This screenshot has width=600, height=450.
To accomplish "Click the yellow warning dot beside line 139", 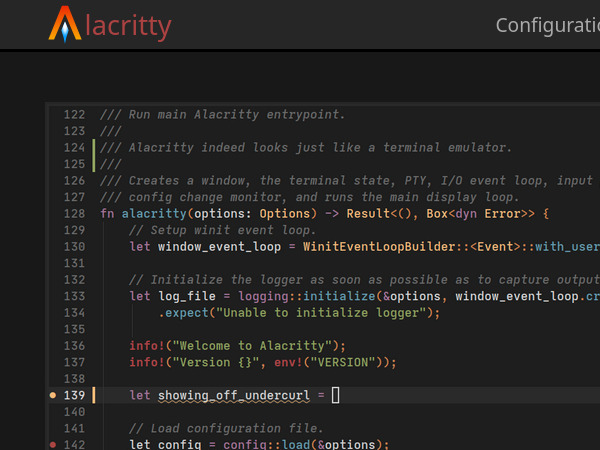I will [x=53, y=396].
